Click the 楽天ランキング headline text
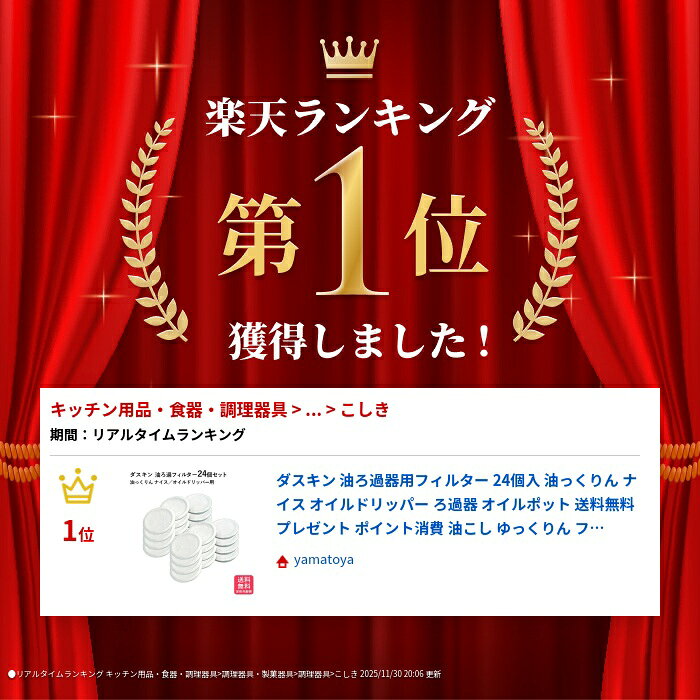 (x=350, y=117)
